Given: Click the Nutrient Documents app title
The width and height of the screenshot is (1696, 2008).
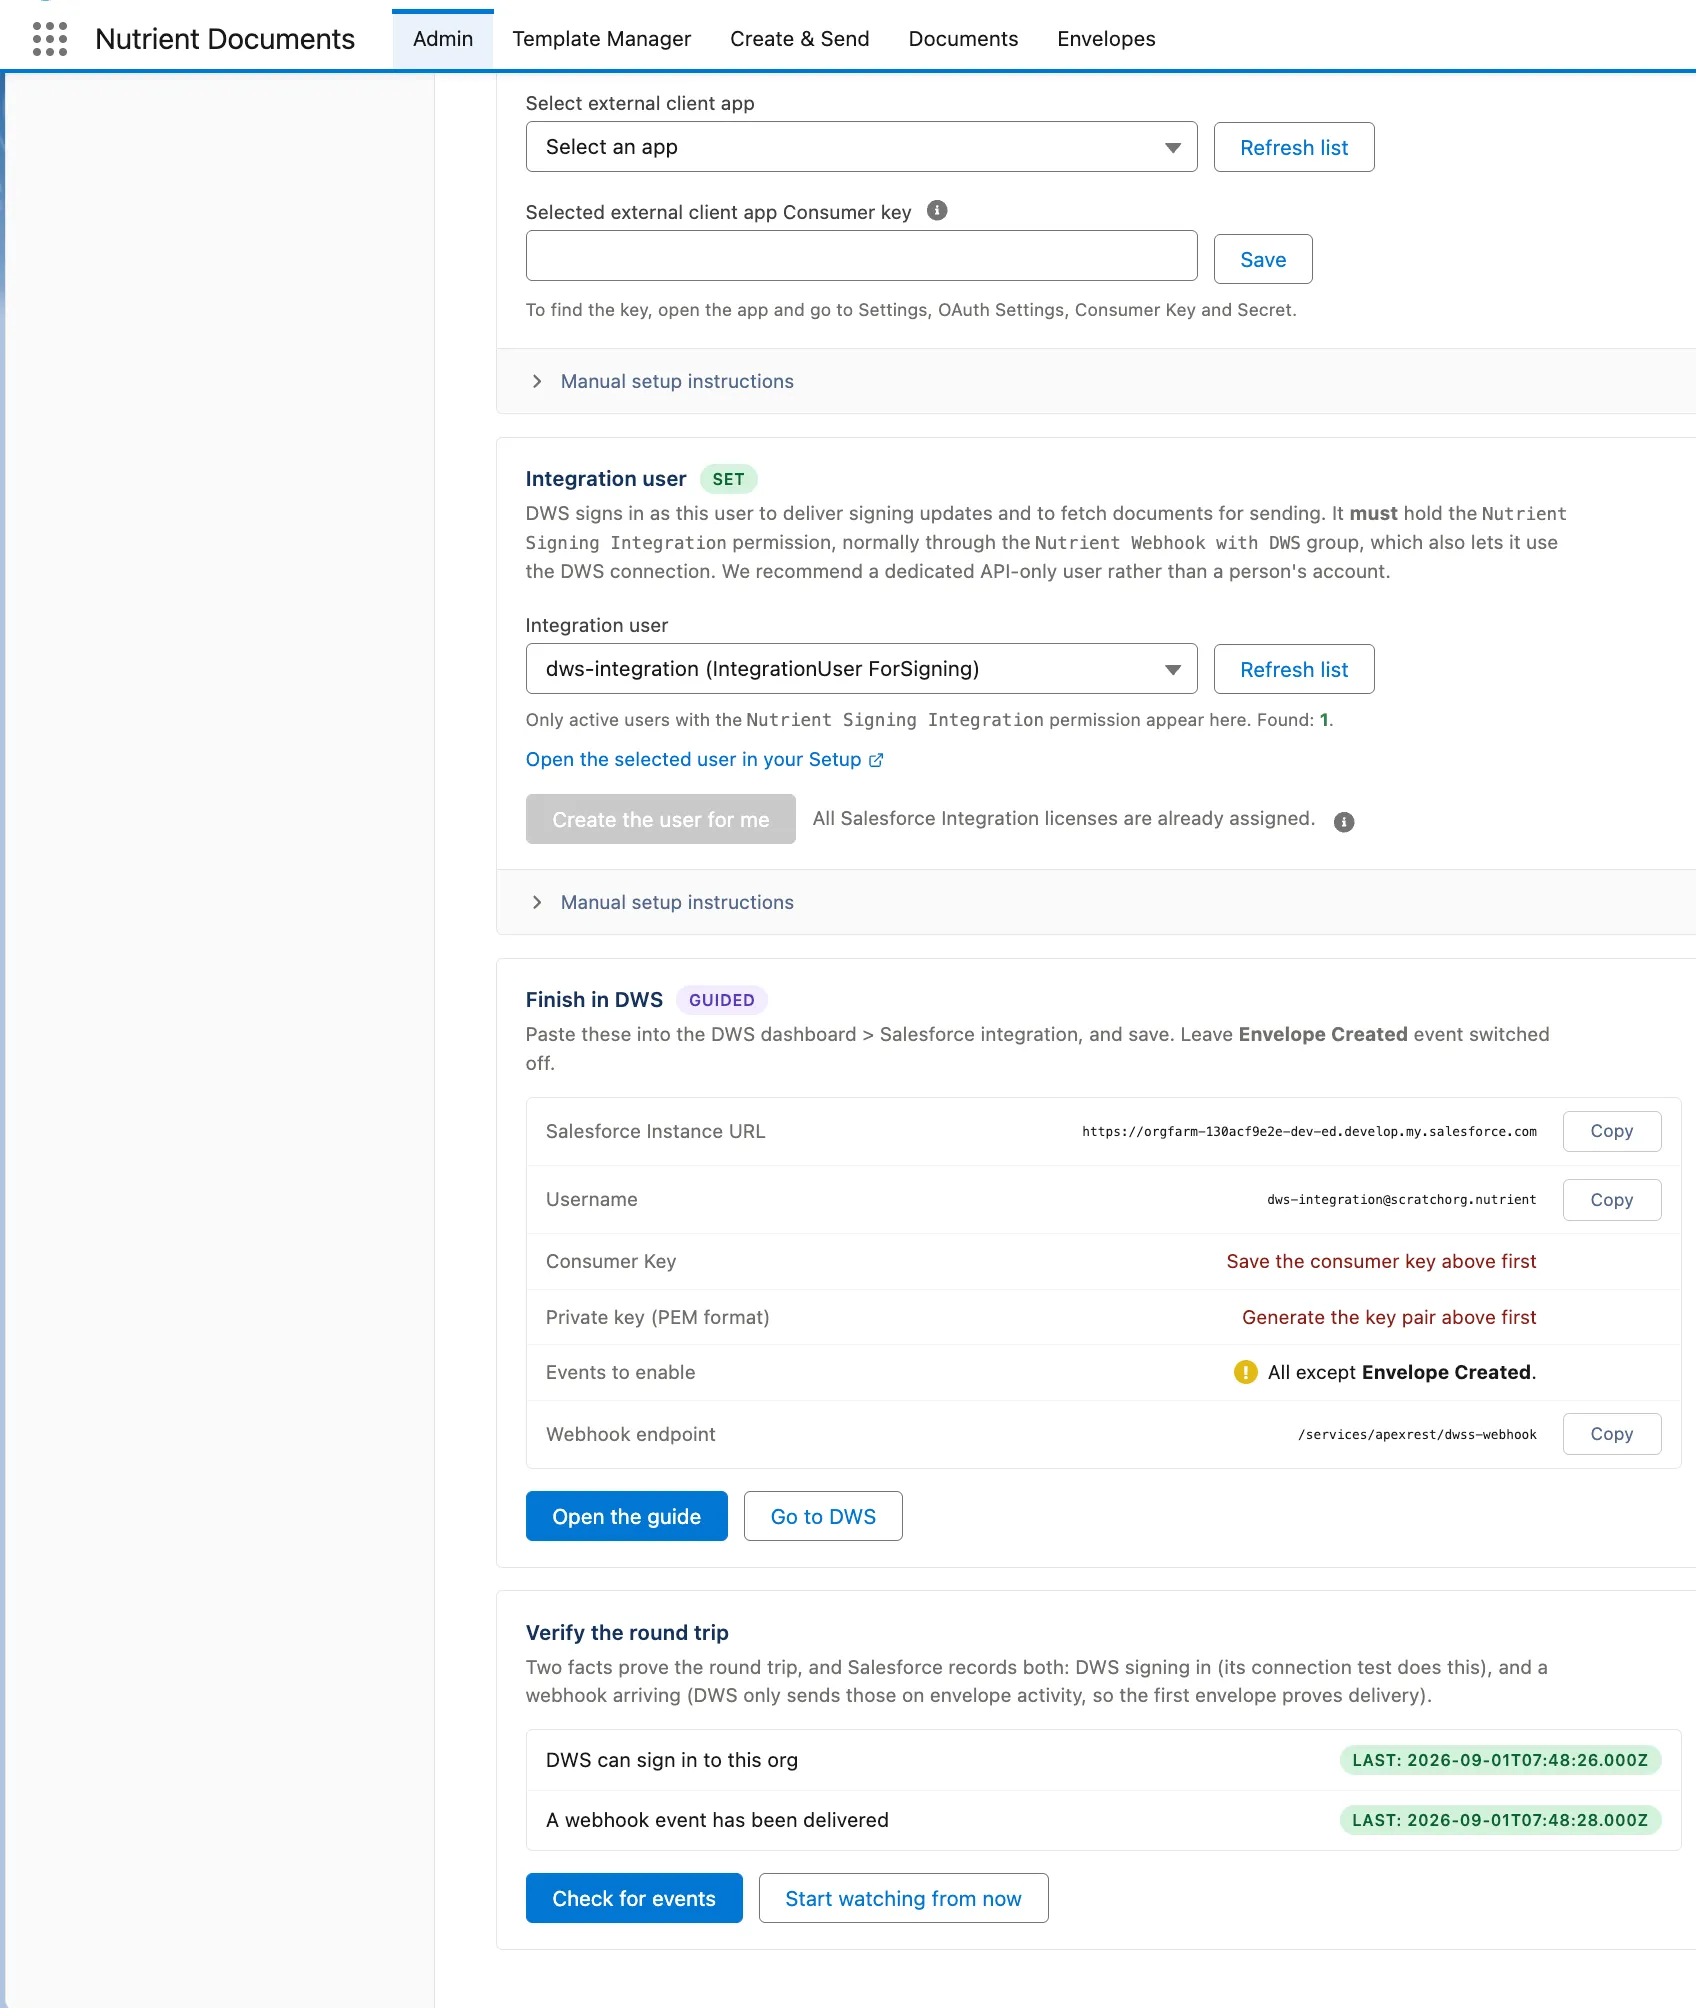Looking at the screenshot, I should (225, 39).
